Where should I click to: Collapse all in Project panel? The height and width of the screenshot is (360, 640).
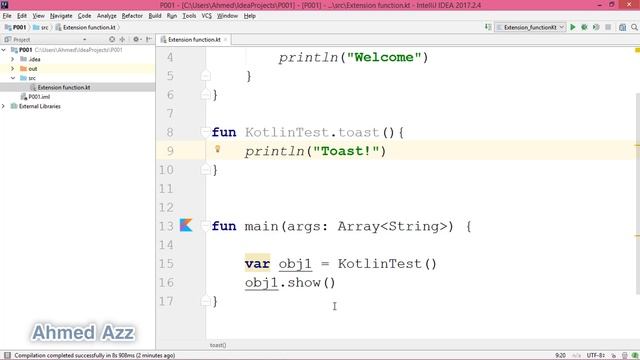point(122,39)
